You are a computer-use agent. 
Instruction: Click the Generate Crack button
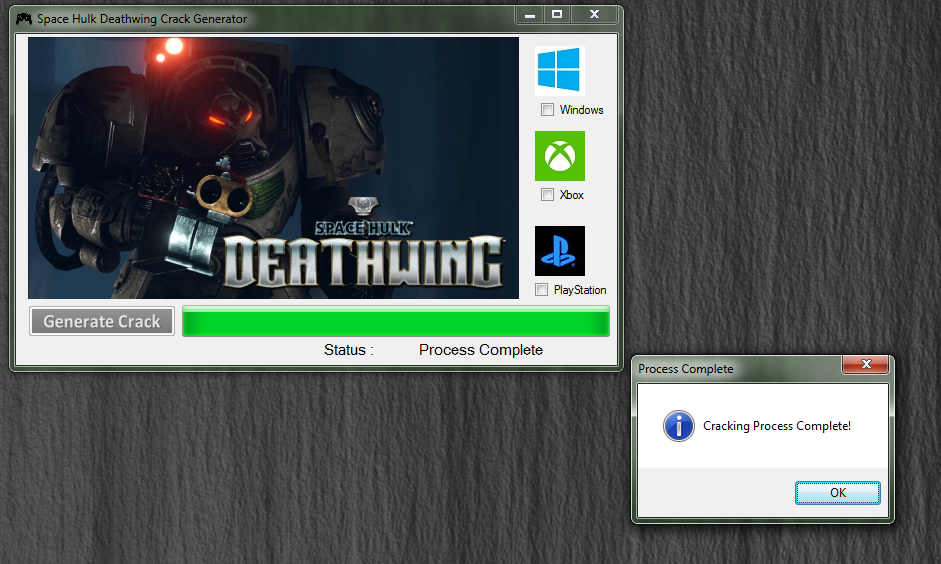tap(102, 321)
